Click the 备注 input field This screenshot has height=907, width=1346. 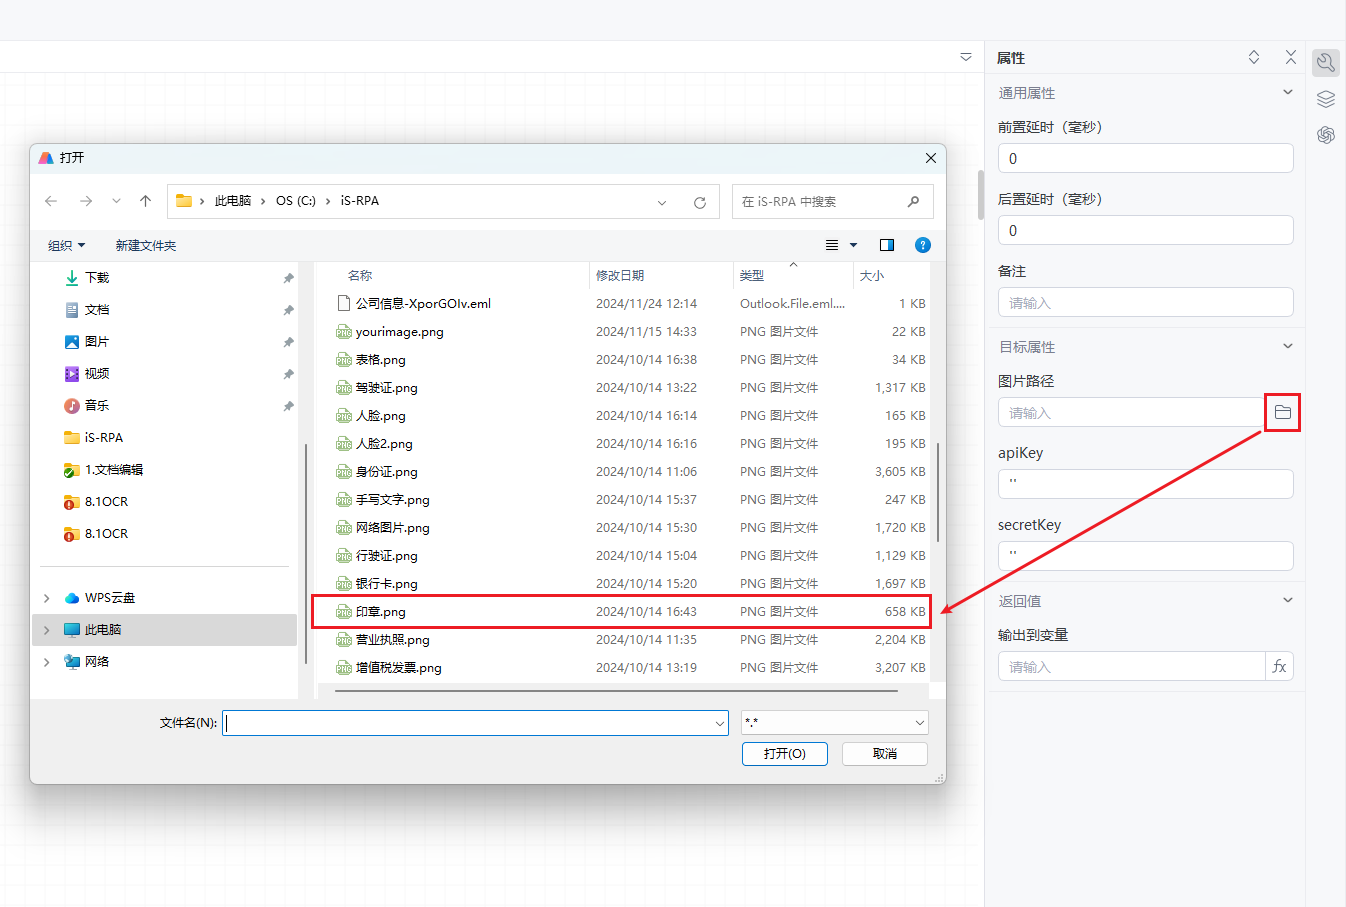1145,302
